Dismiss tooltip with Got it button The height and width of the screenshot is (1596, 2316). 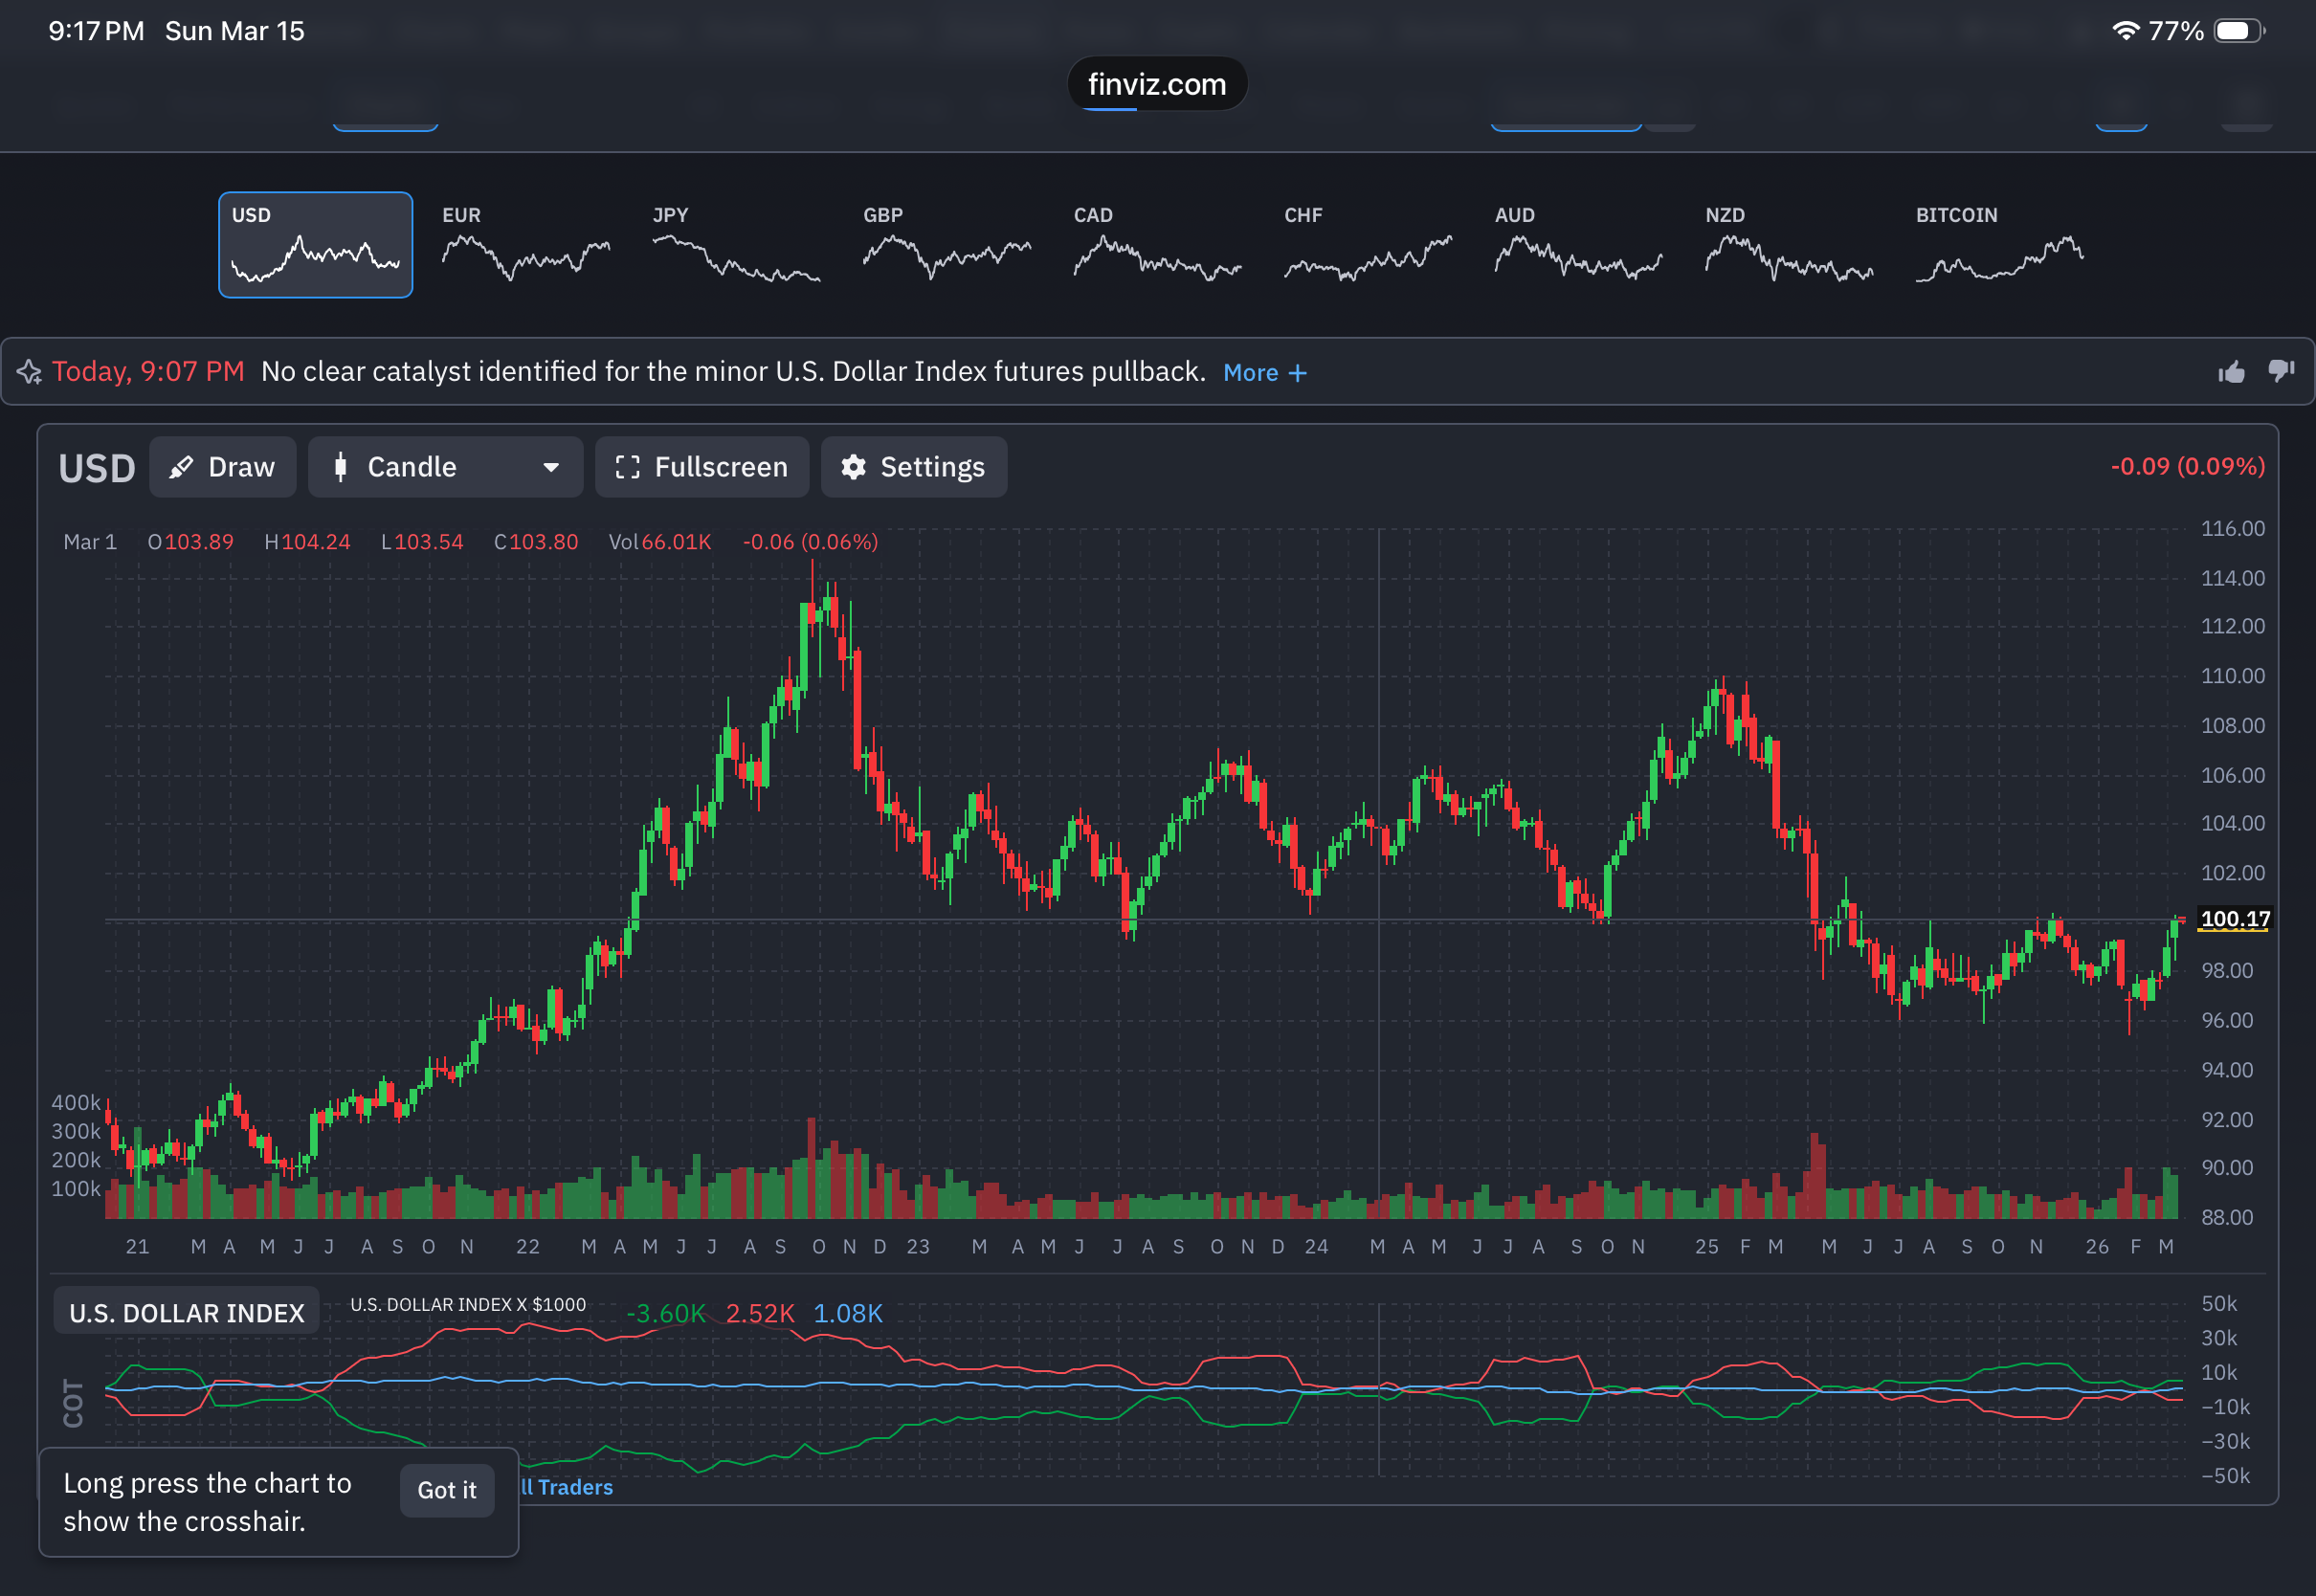point(447,1490)
